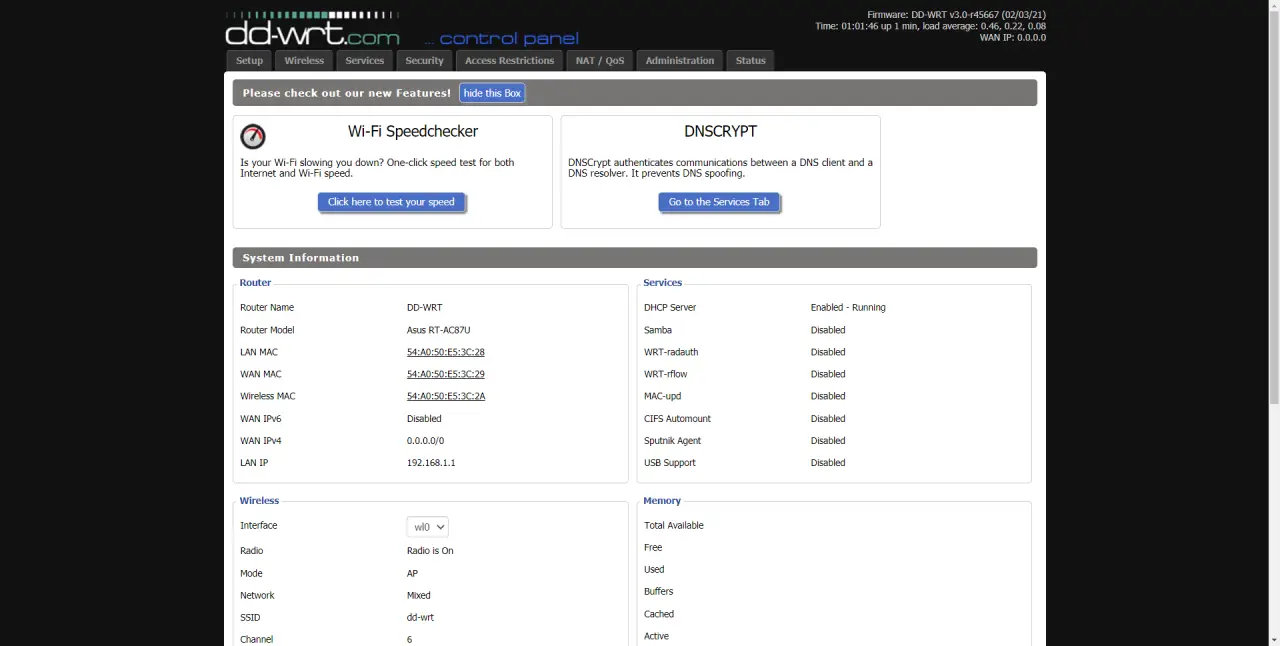Switch to the Administration tab
This screenshot has width=1280, height=646.
point(679,61)
